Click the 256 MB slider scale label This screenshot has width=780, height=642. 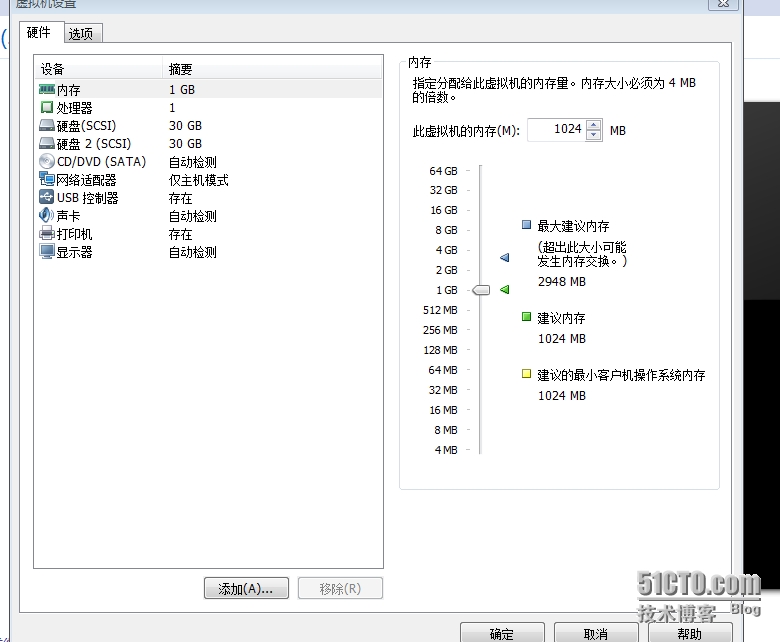440,330
